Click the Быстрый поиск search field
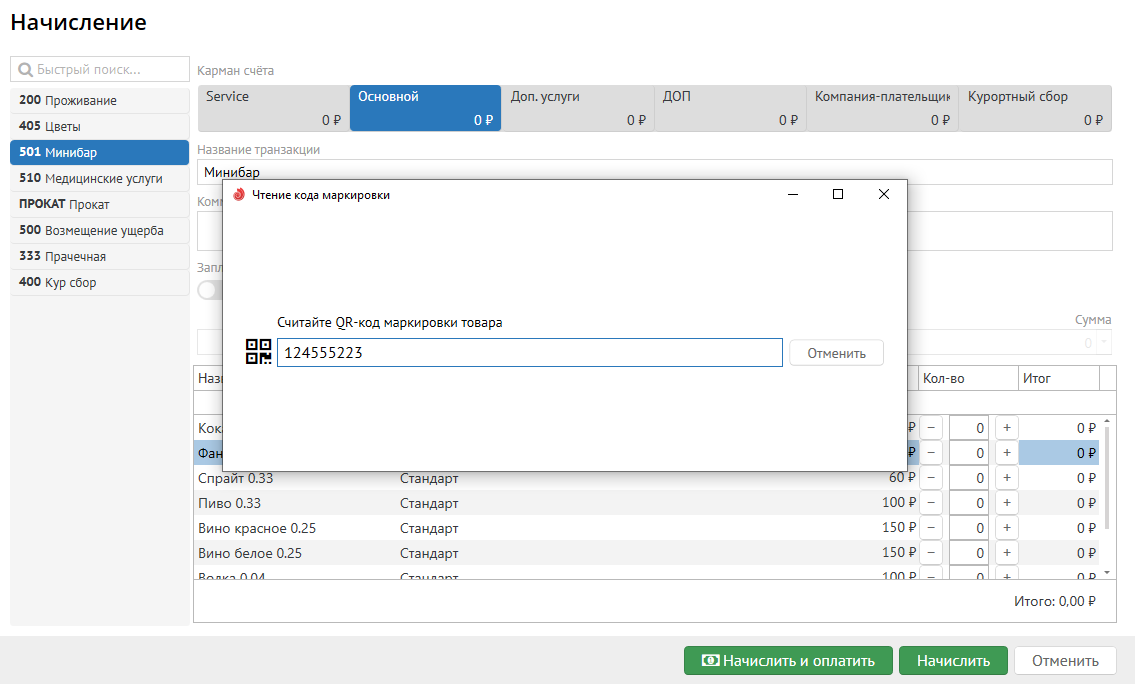 100,69
